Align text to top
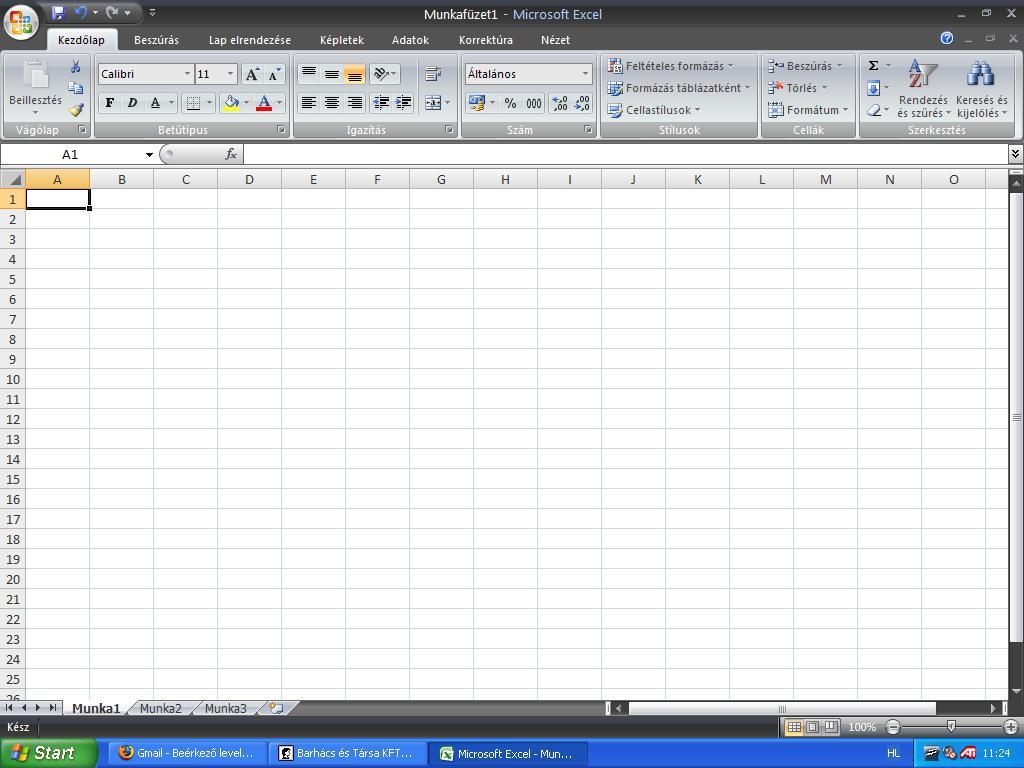 309,74
